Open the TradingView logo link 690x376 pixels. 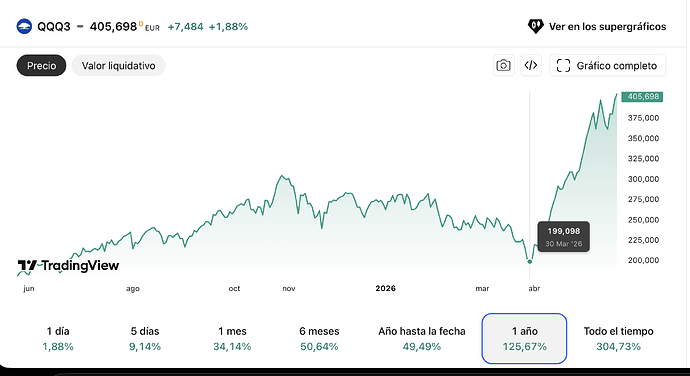pos(68,265)
